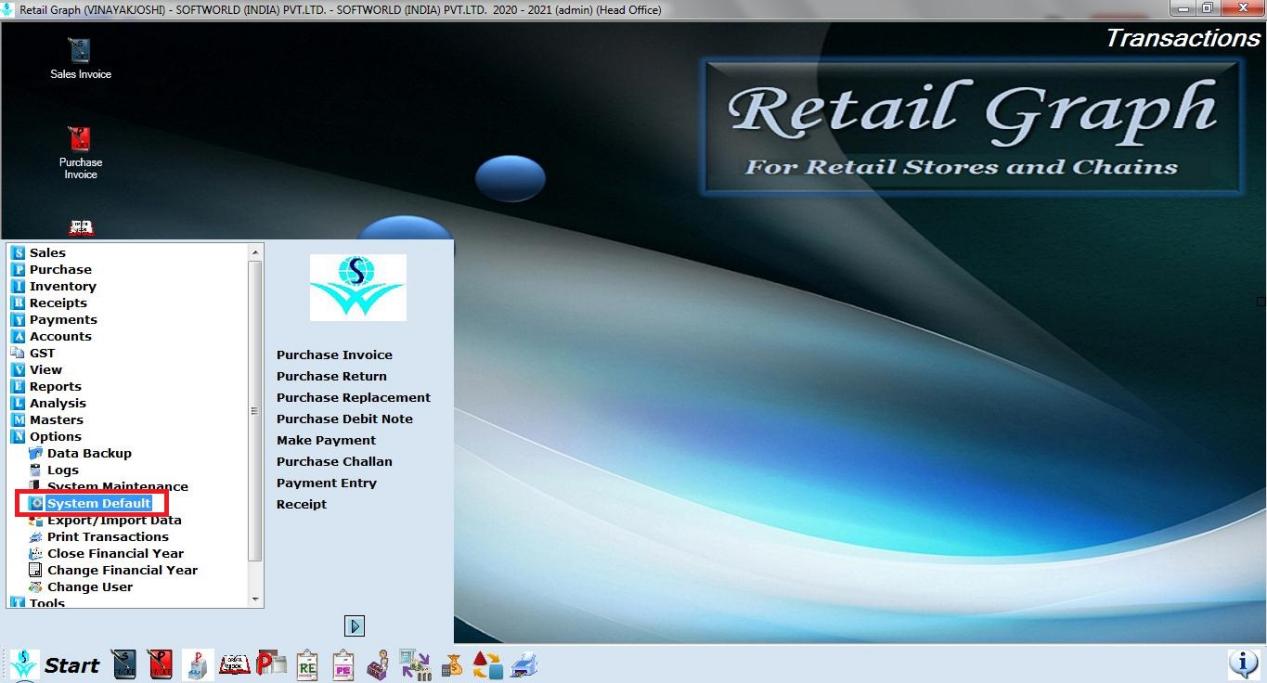Expand the Accounts menu in the tree
Image resolution: width=1267 pixels, height=683 pixels.
pyautogui.click(x=60, y=336)
